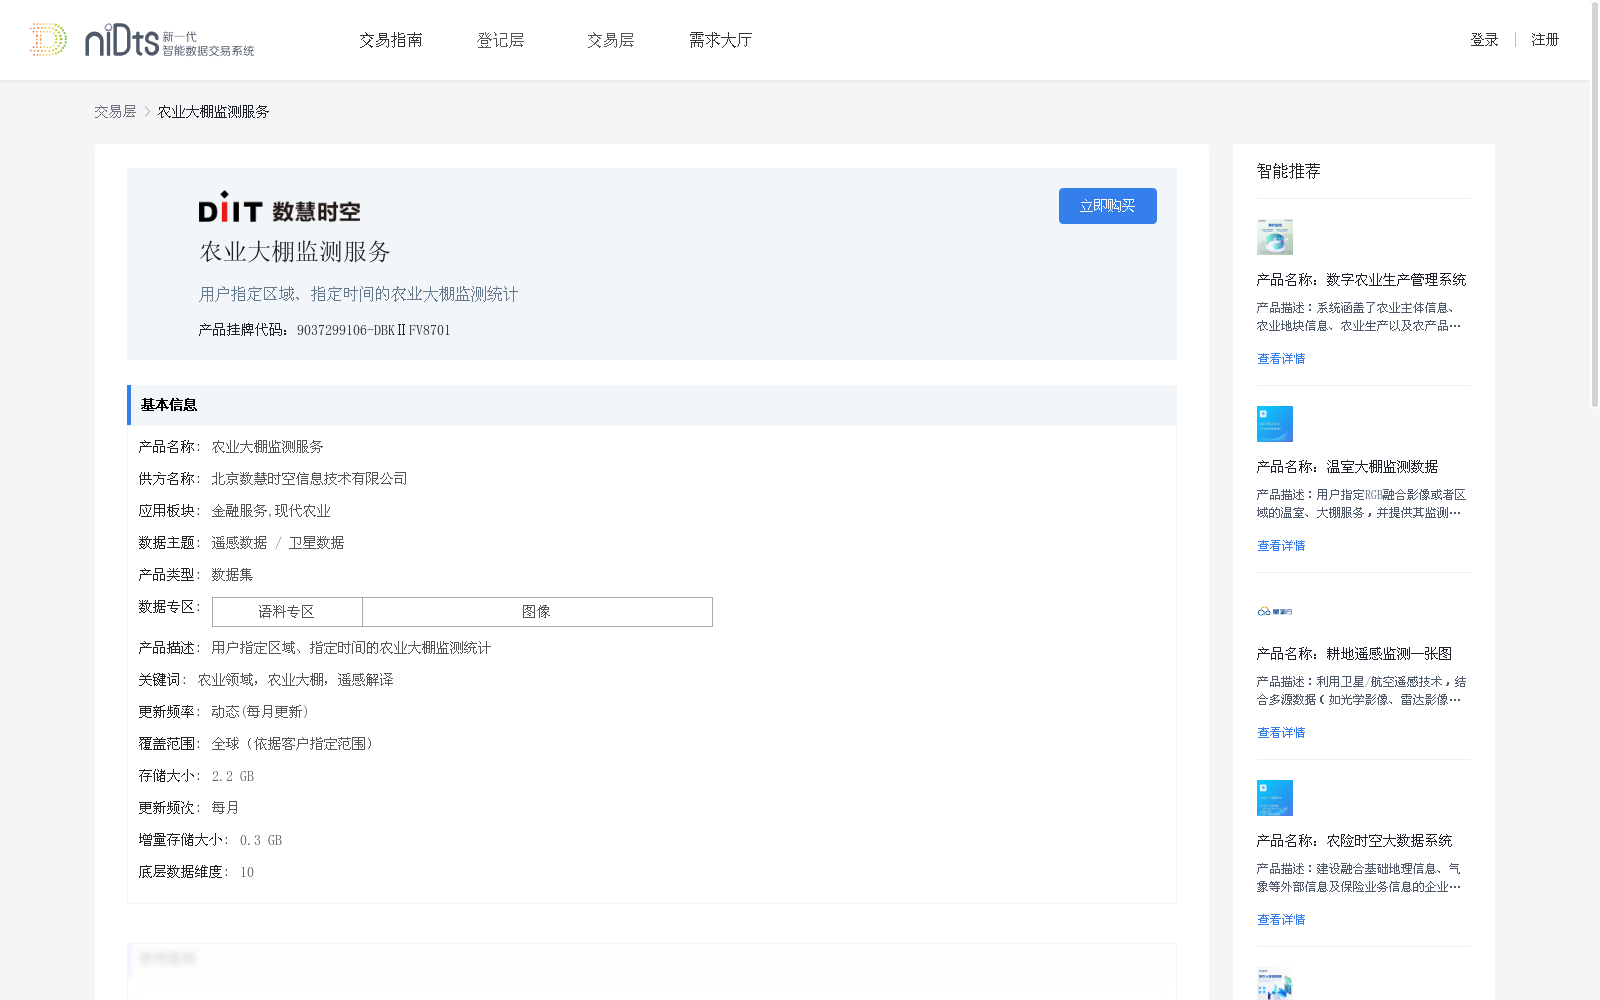Viewport: 1600px width, 1000px height.
Task: Click 金融服务,现代农业 application sector value
Action: tap(271, 511)
